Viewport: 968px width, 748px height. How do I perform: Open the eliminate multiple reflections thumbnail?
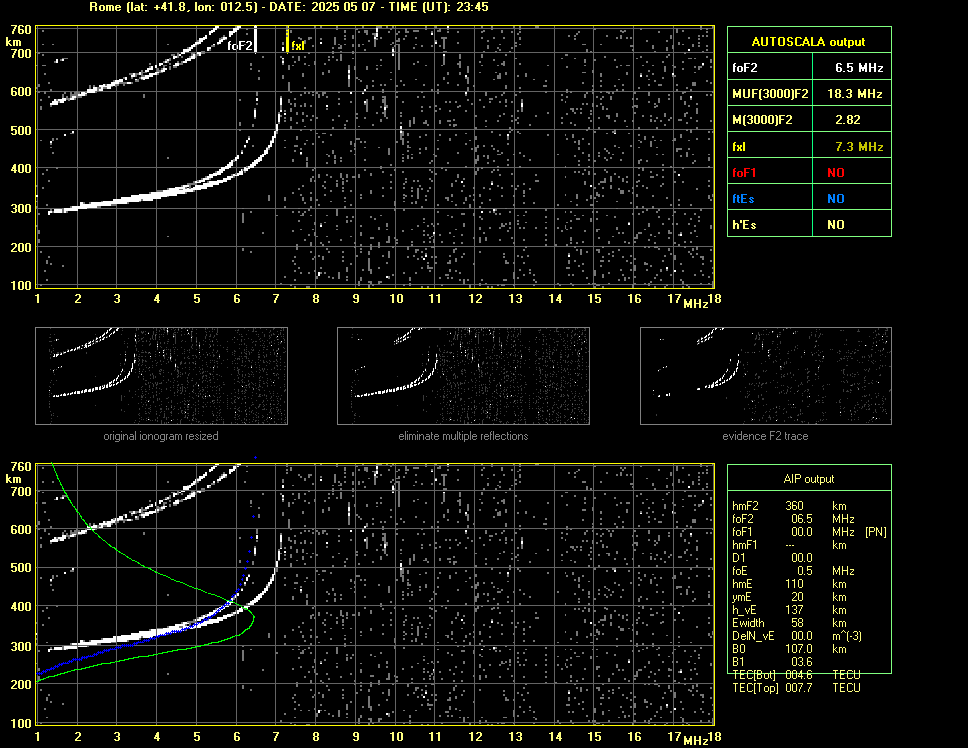tap(463, 376)
